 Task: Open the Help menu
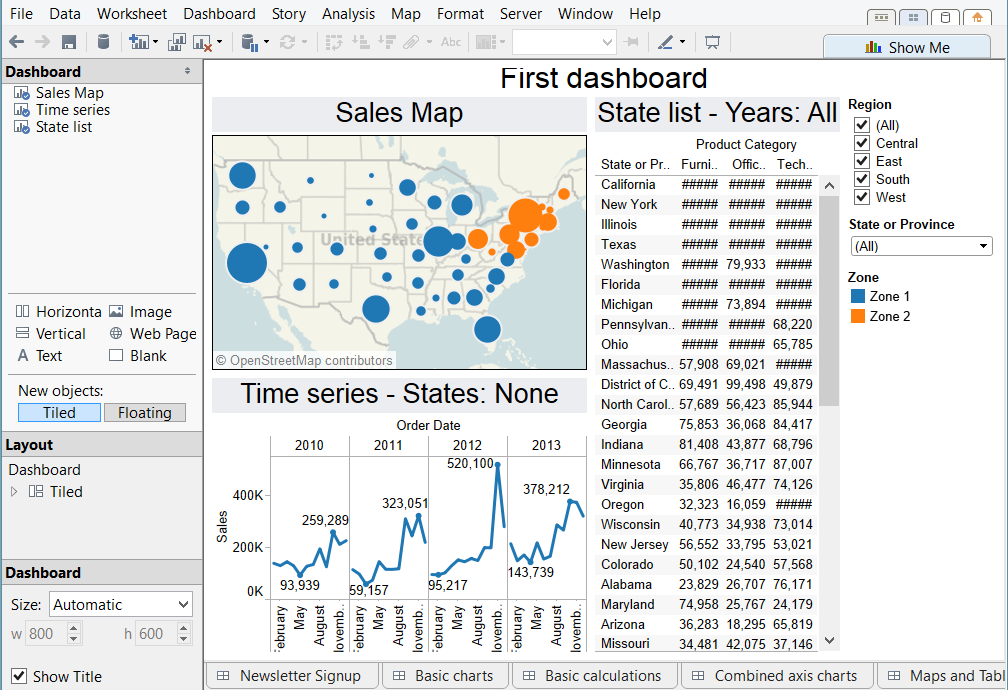[x=645, y=14]
